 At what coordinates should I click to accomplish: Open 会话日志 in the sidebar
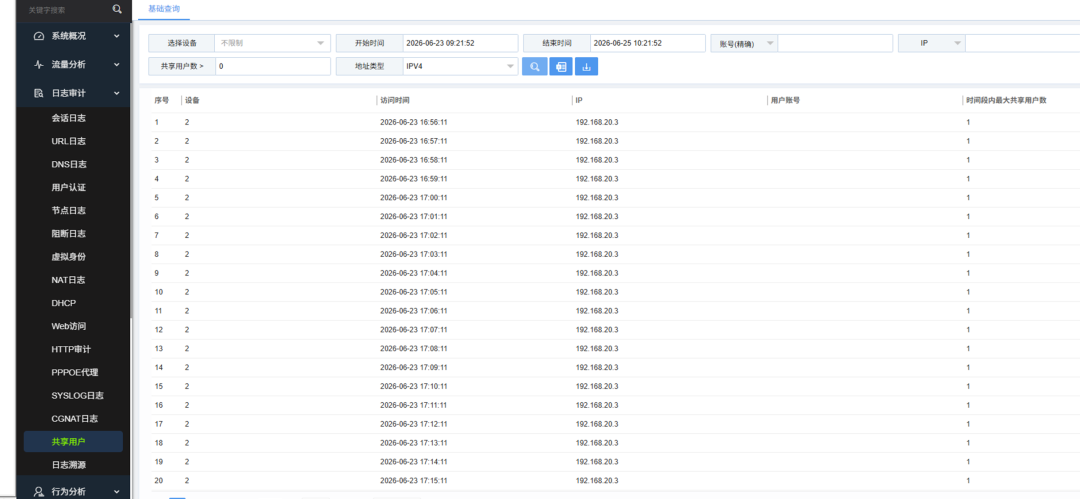pos(68,118)
